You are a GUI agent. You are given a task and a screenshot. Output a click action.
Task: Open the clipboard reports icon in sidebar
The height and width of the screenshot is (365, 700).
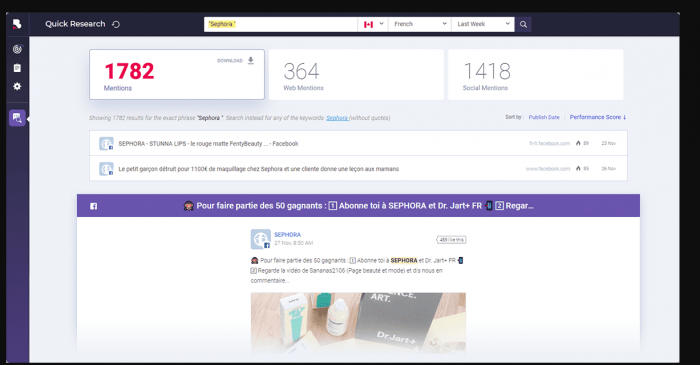tap(17, 68)
